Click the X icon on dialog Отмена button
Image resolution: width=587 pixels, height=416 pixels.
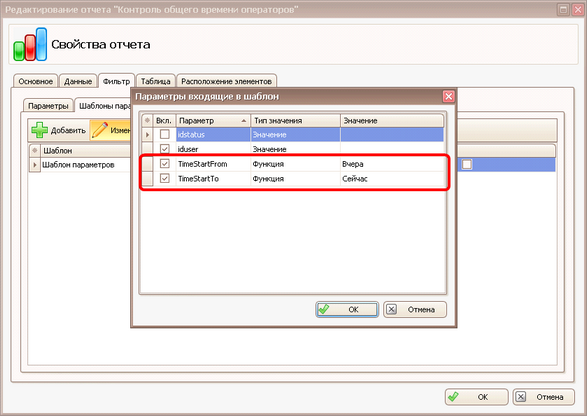coord(391,309)
